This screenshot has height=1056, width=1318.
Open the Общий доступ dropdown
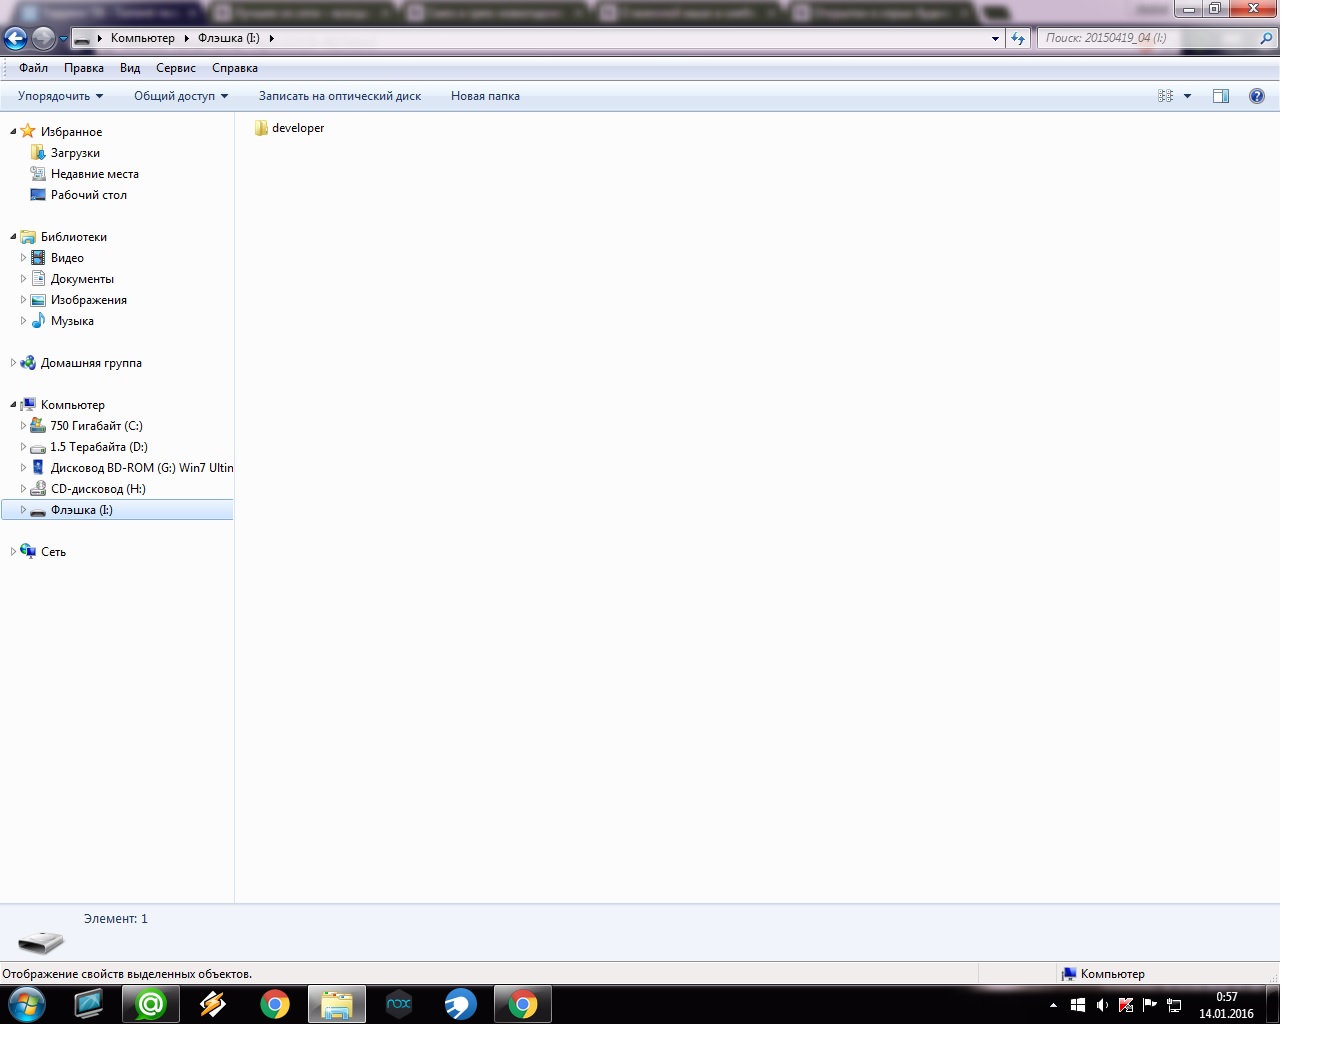(x=181, y=96)
